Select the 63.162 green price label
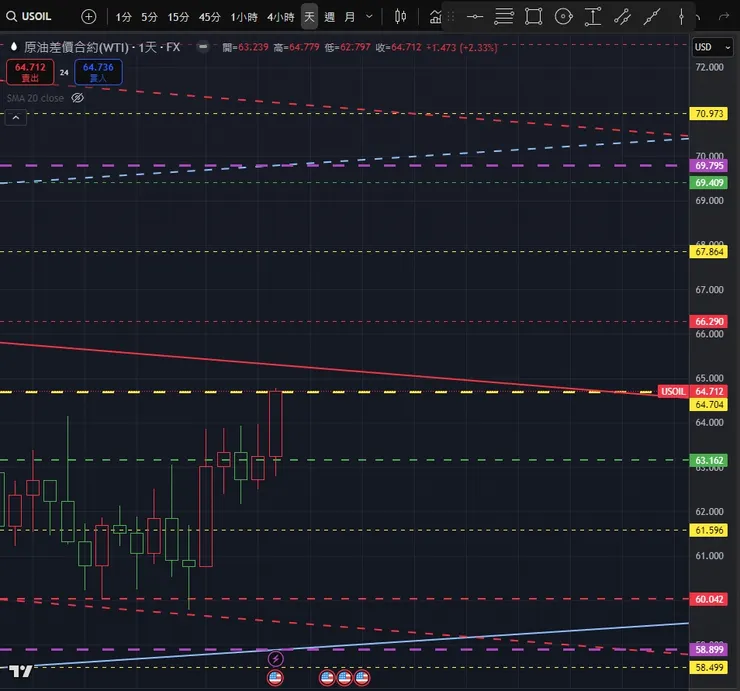 709,460
